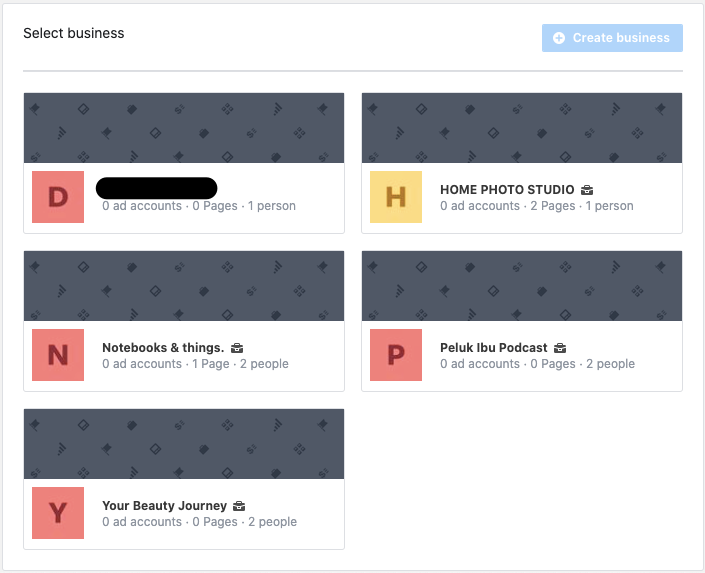Viewport: 705px width, 573px height.
Task: Click the plus icon in Create business
Action: point(559,38)
